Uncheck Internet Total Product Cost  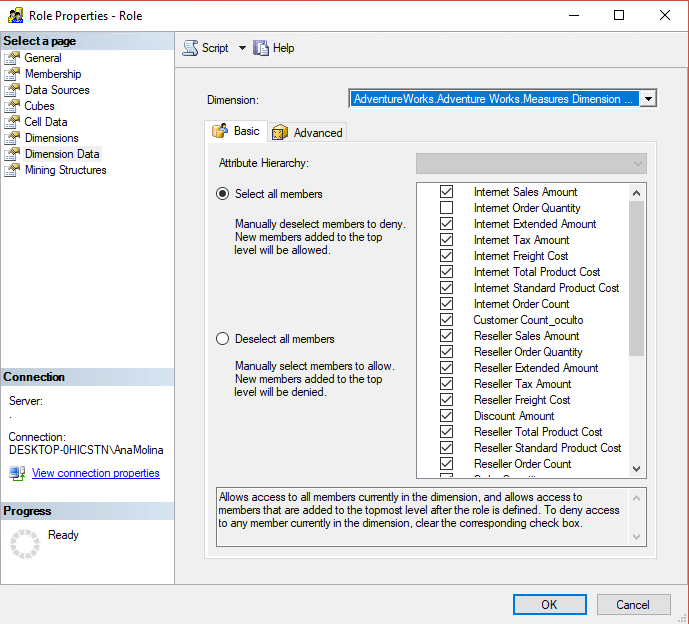coord(446,272)
